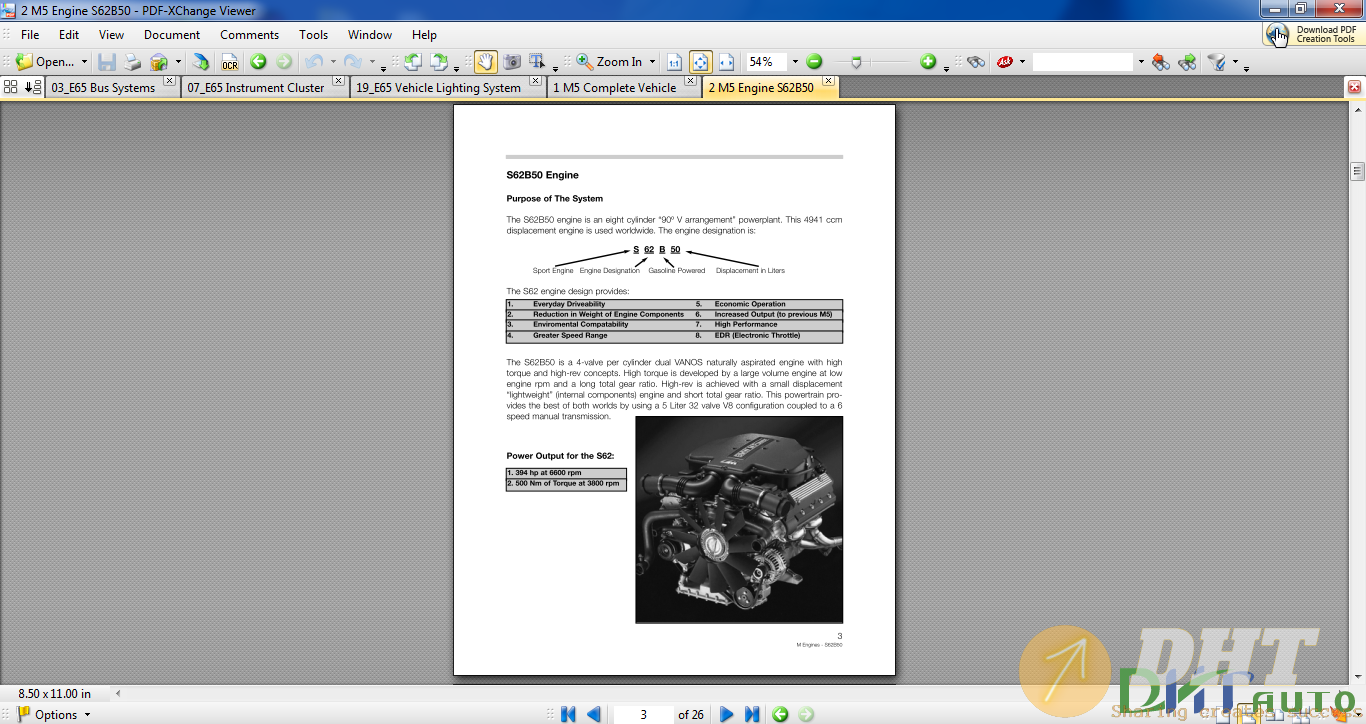This screenshot has height=724, width=1366.
Task: Open the Edit menu
Action: click(x=69, y=34)
